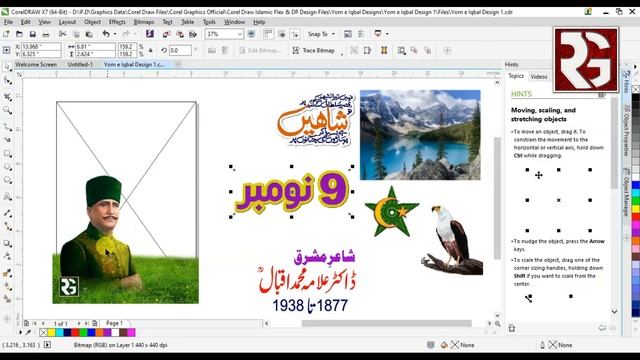Image resolution: width=640 pixels, height=360 pixels.
Task: Click the 9 November purple text object
Action: tap(291, 191)
